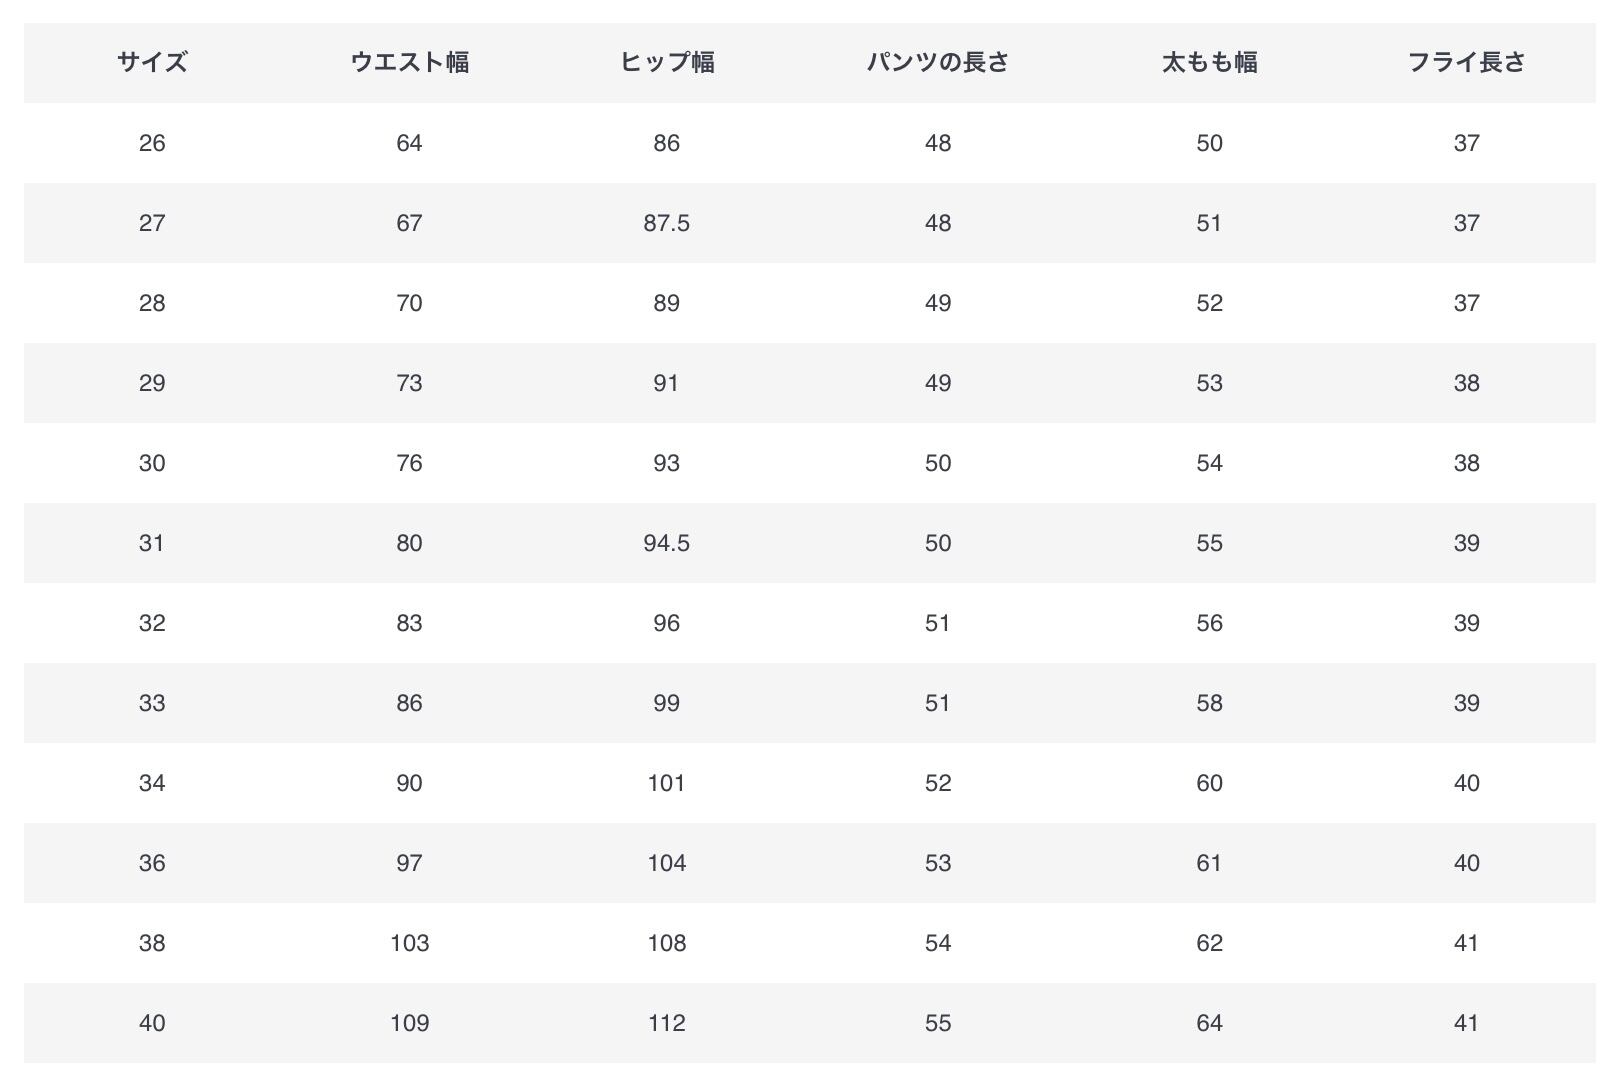Click the 87.5 hip width cell

click(x=666, y=223)
